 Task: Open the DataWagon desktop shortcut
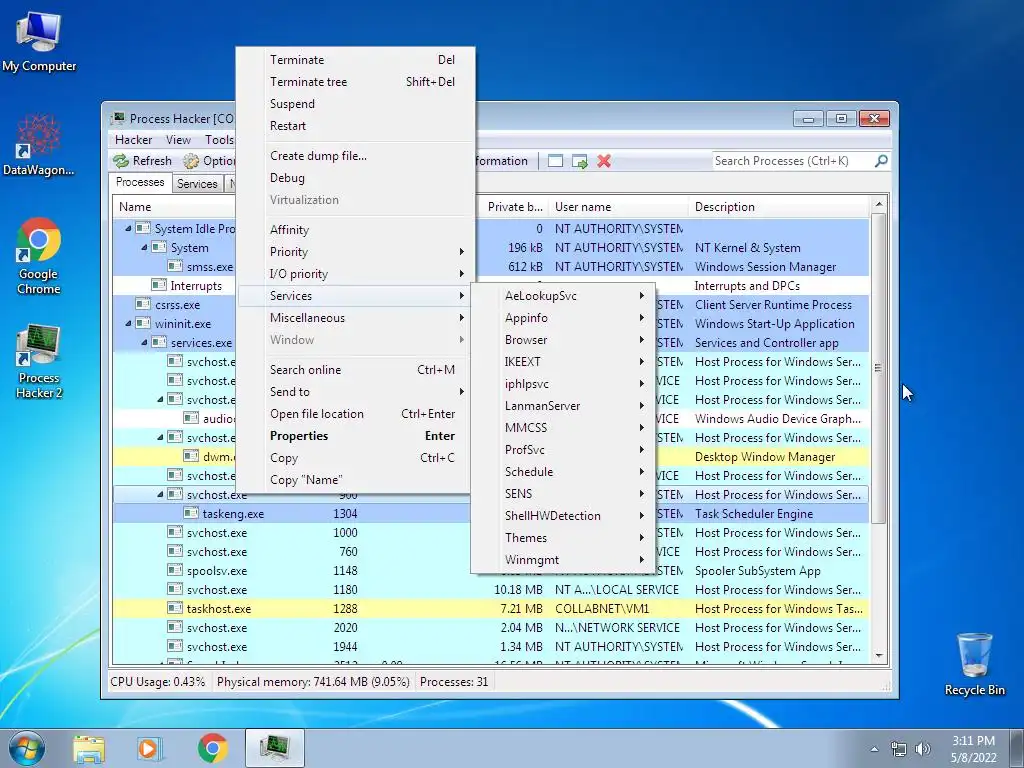click(x=39, y=145)
